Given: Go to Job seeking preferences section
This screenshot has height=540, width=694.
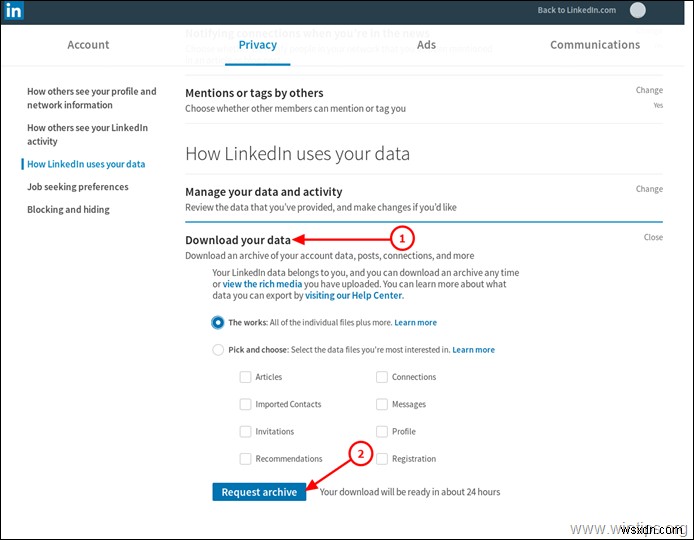Looking at the screenshot, I should (x=78, y=187).
